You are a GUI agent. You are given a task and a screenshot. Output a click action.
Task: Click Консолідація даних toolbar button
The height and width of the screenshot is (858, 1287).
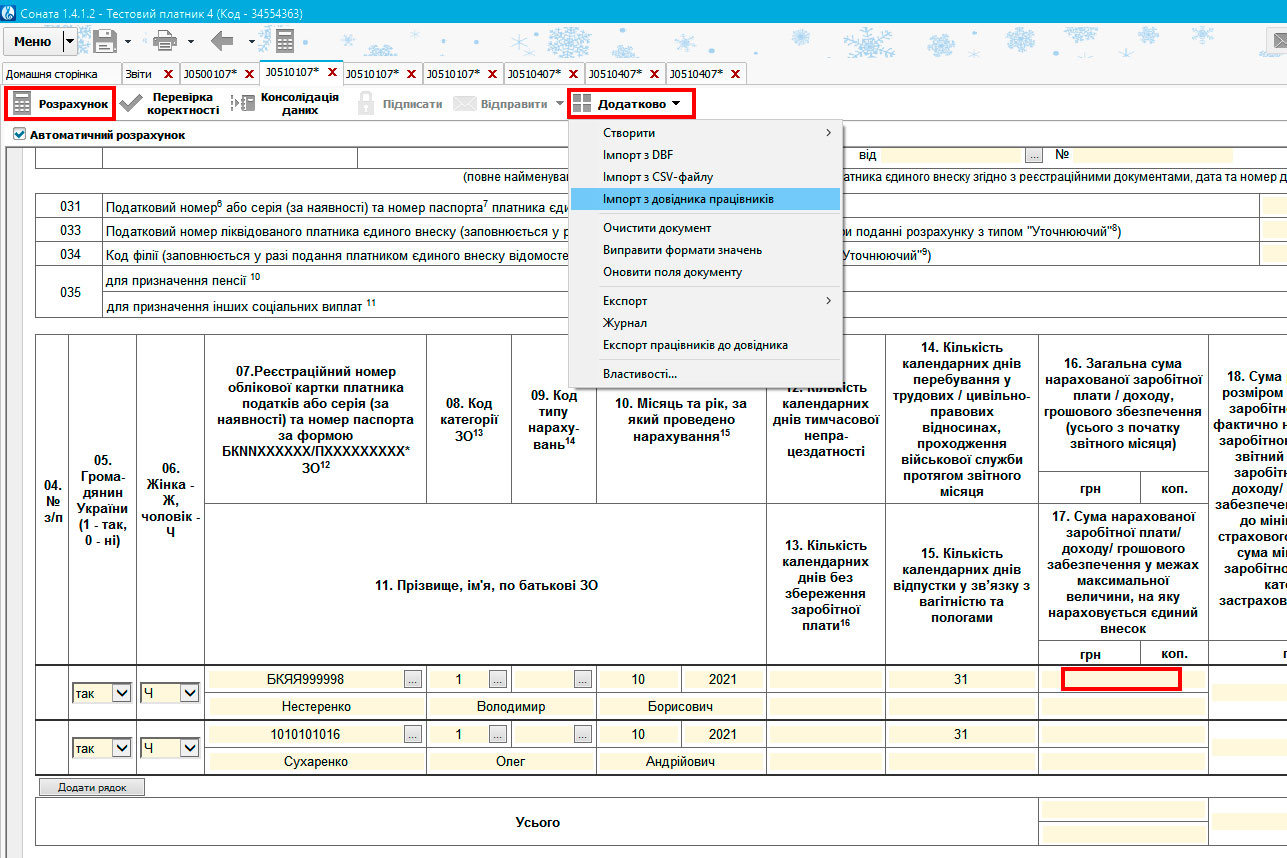286,104
